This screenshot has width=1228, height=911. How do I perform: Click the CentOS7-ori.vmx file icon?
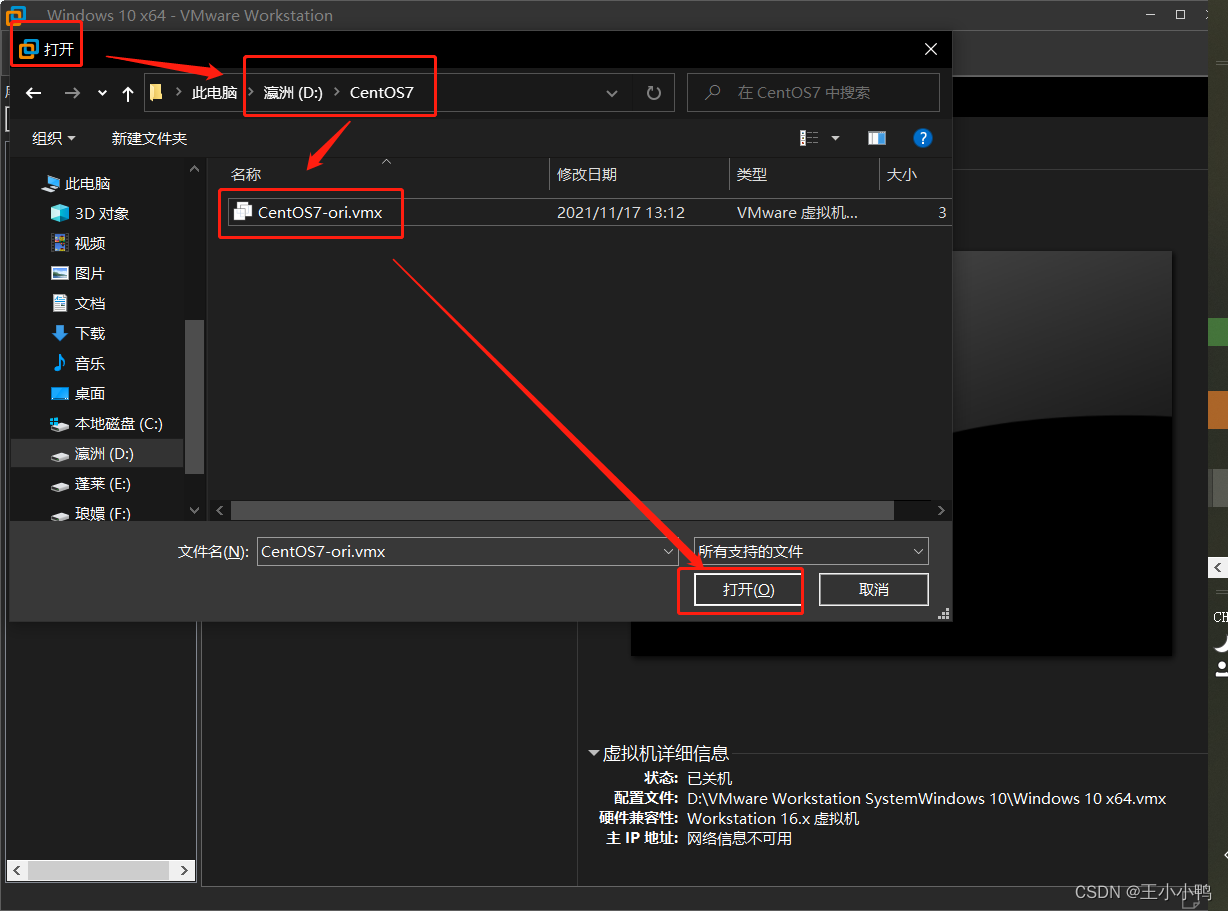click(x=242, y=211)
